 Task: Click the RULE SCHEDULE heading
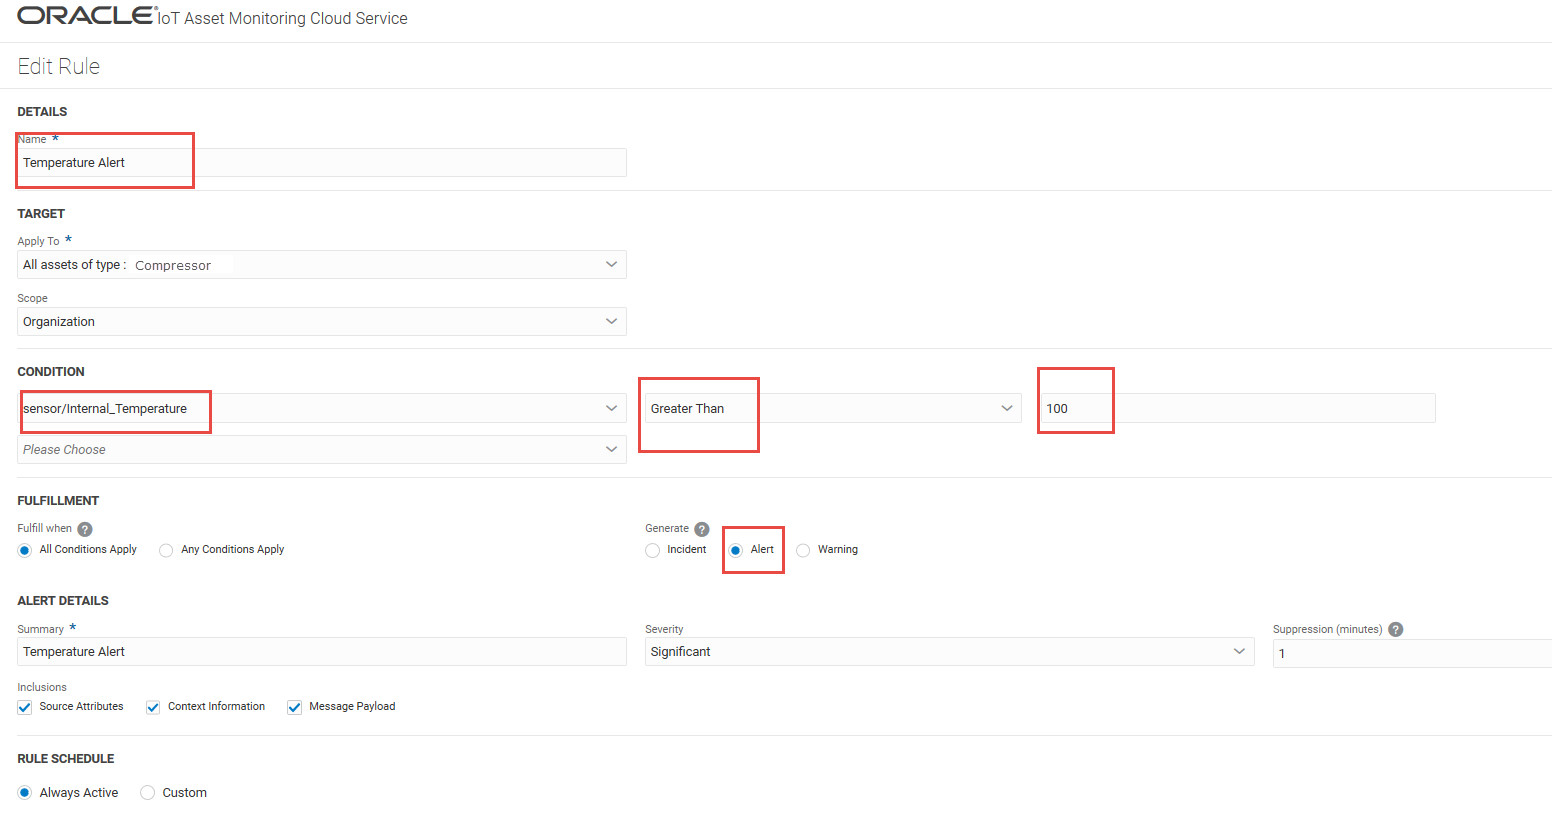coord(66,759)
